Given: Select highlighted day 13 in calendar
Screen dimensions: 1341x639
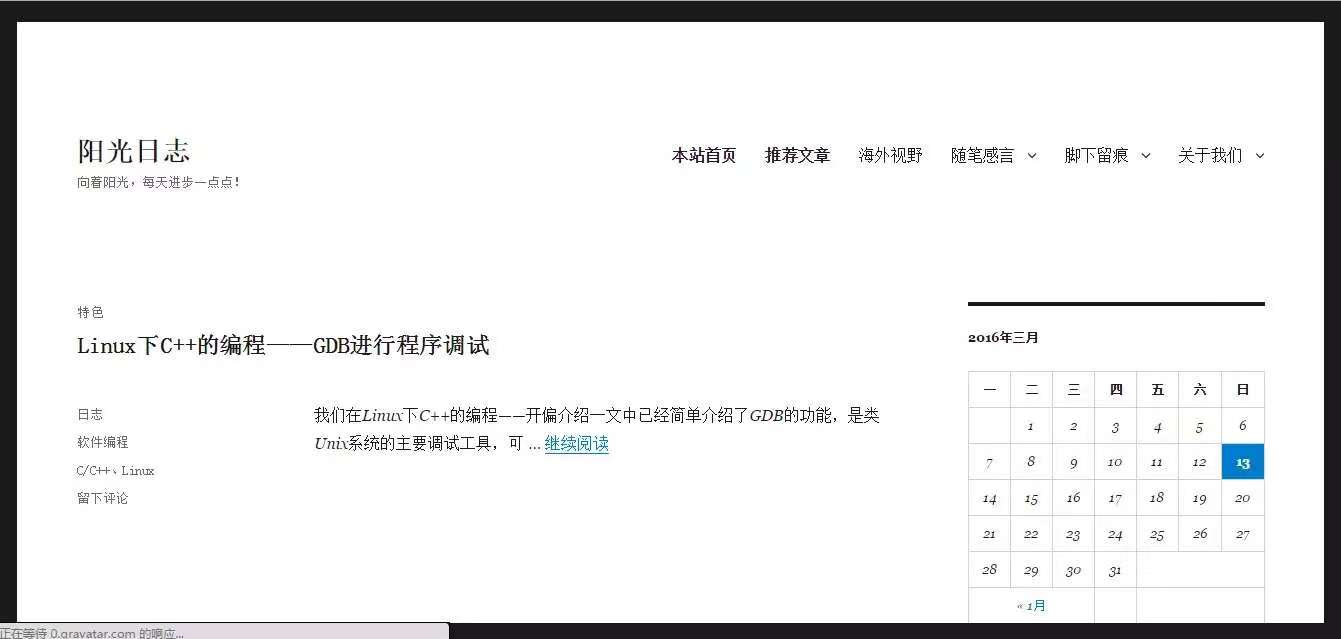Looking at the screenshot, I should [1242, 462].
